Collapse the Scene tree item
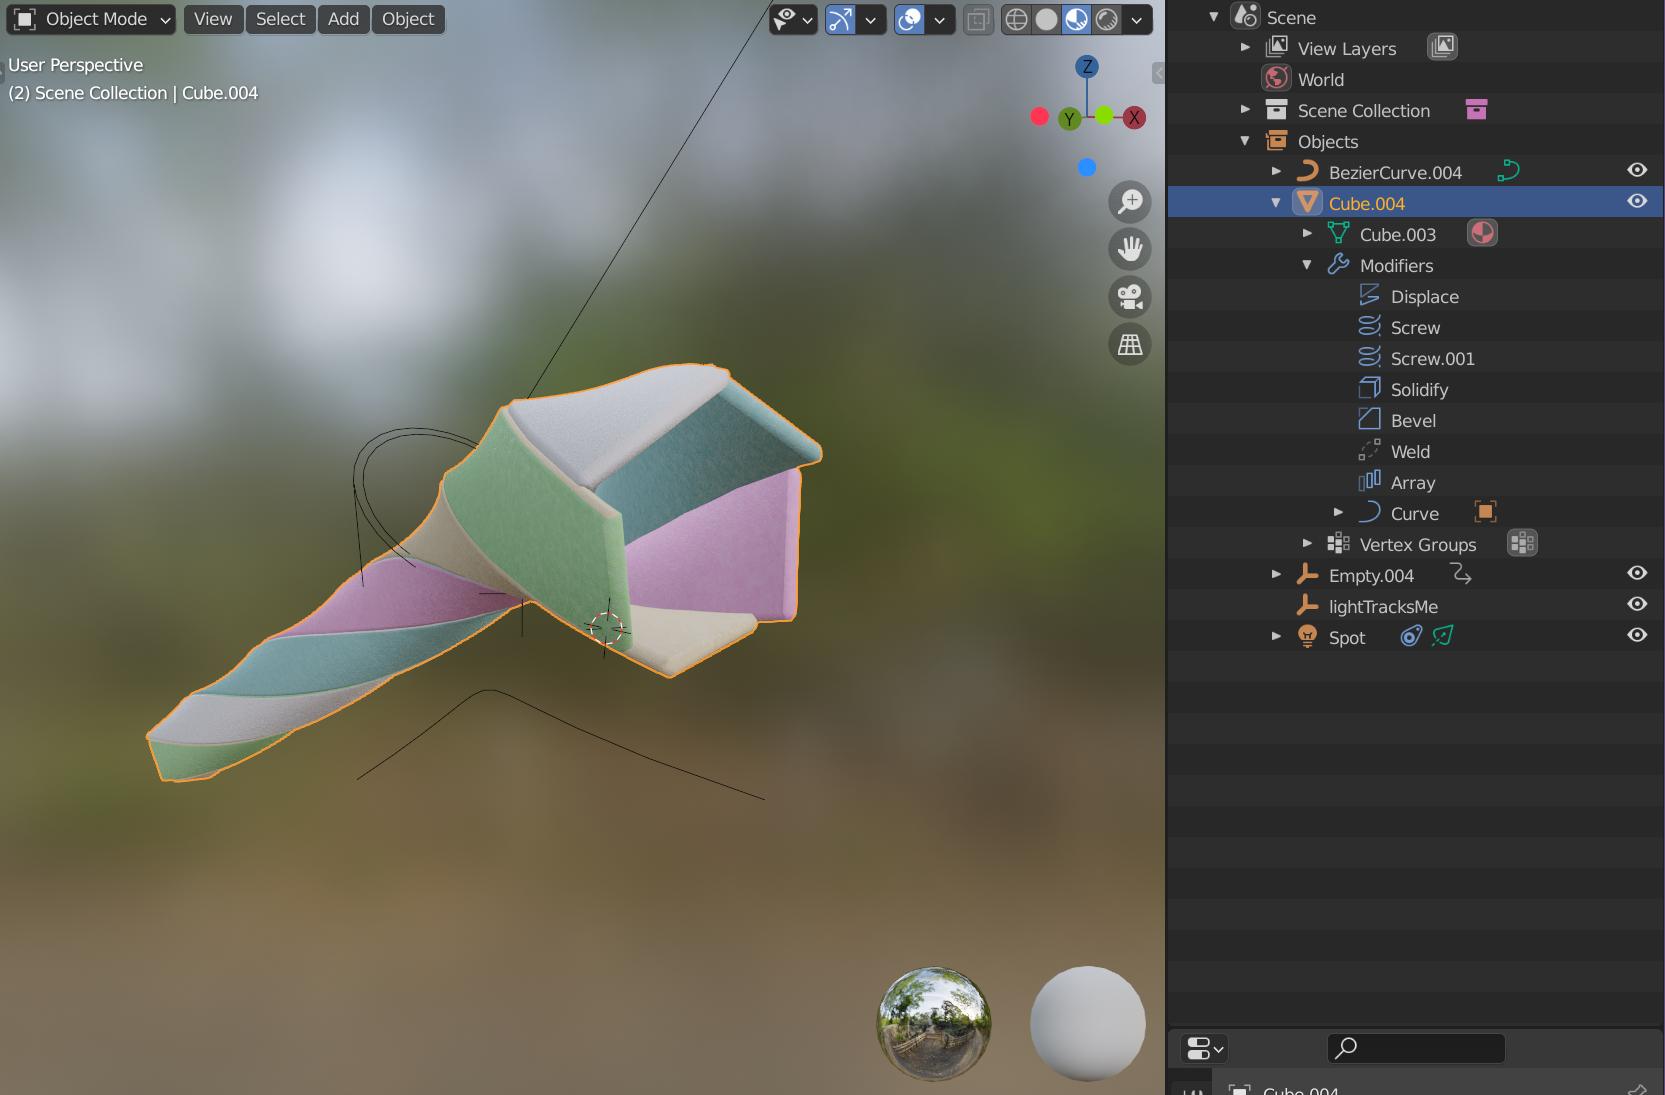This screenshot has height=1095, width=1665. pos(1214,17)
